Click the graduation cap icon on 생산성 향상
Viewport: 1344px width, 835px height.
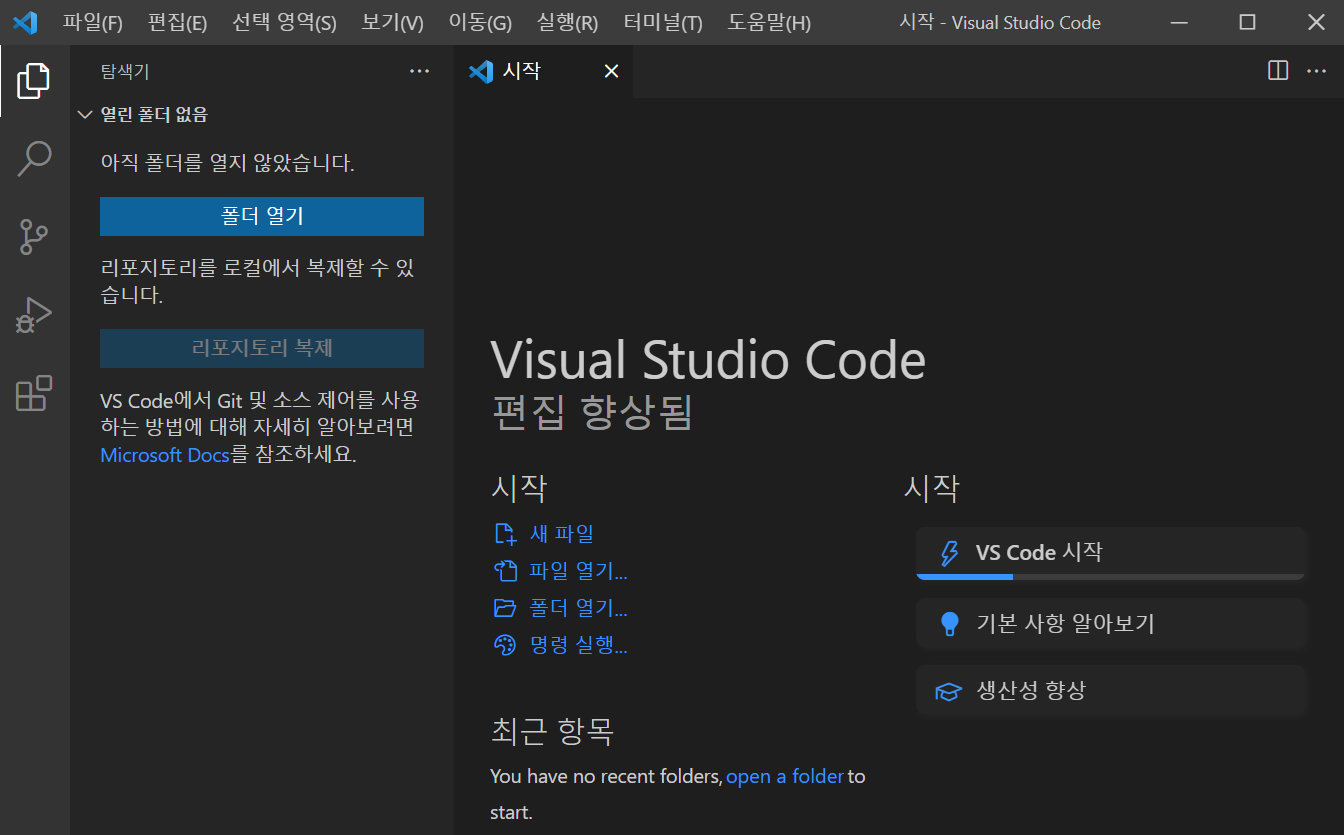click(948, 691)
